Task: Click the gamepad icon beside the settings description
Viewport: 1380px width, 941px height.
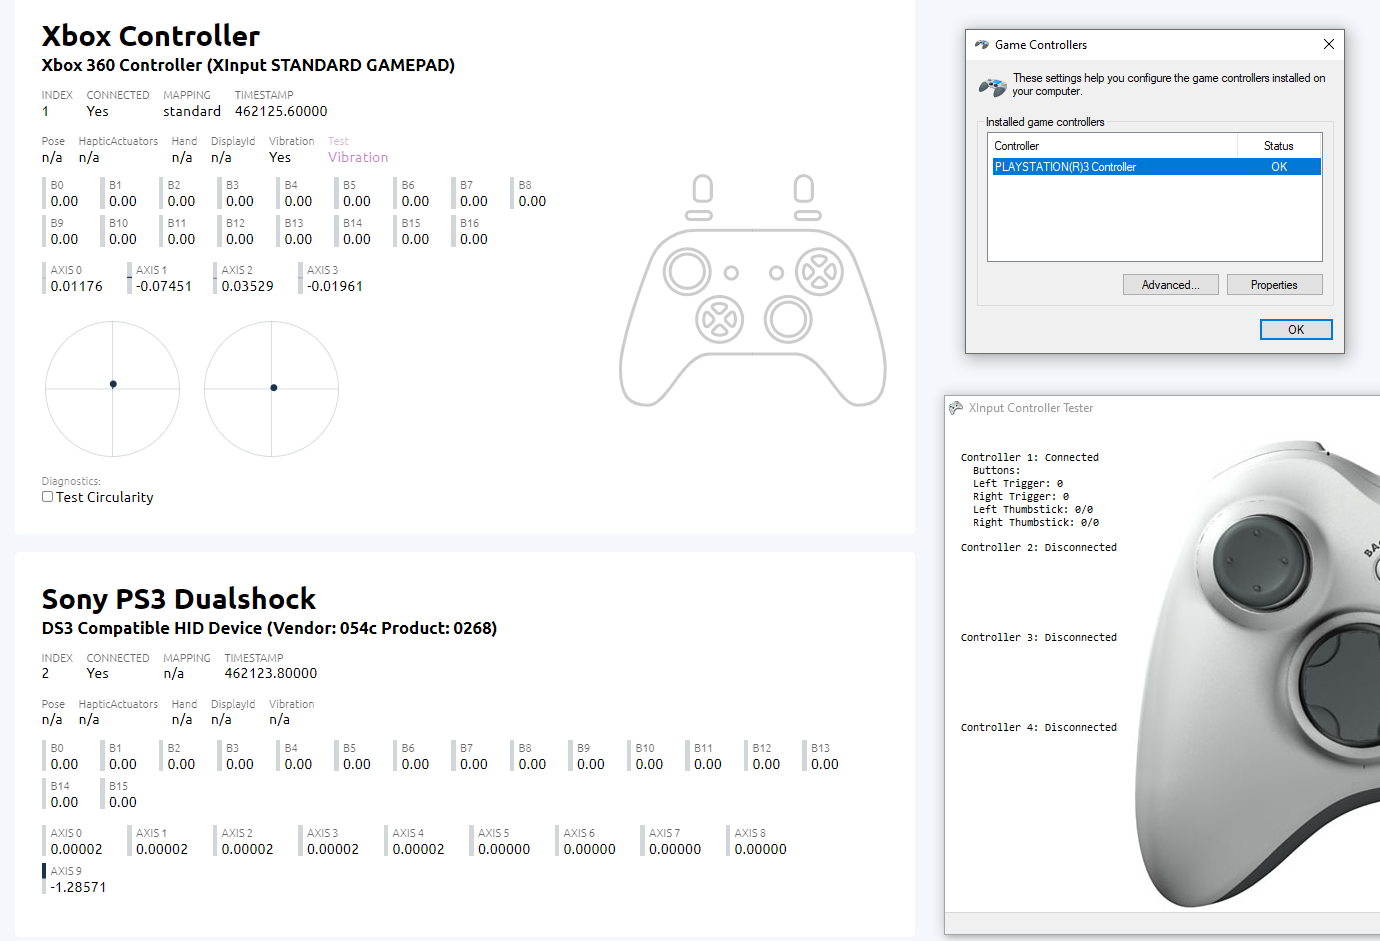Action: pos(992,87)
